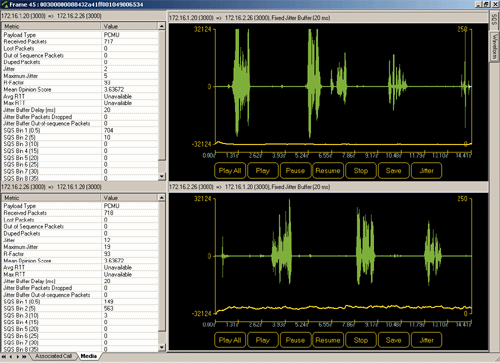Click the lower table's scroll-down arrow
Image resolution: width=500 pixels, height=363 pixels.
point(162,347)
